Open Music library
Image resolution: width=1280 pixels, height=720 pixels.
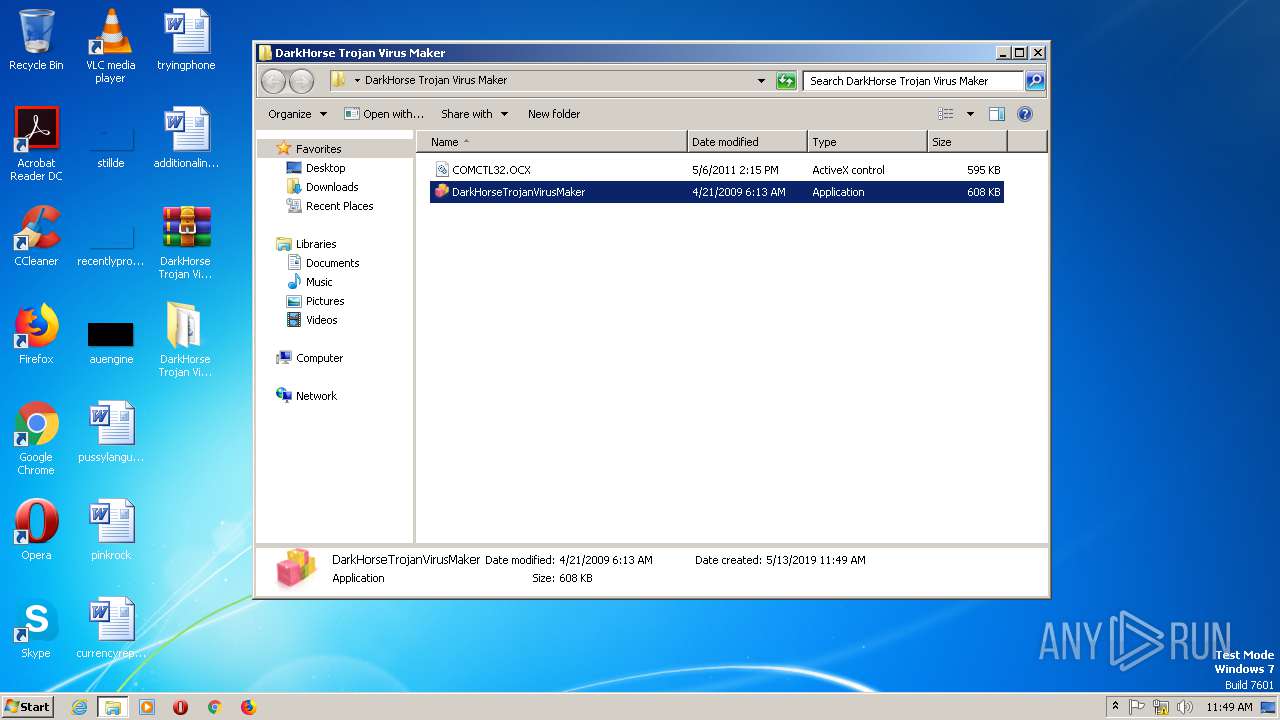310,282
